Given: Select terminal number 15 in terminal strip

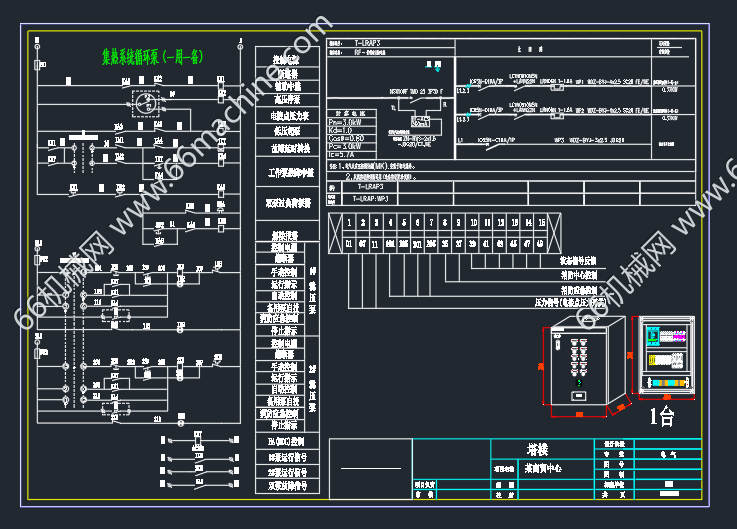Looking at the screenshot, I should 541,222.
